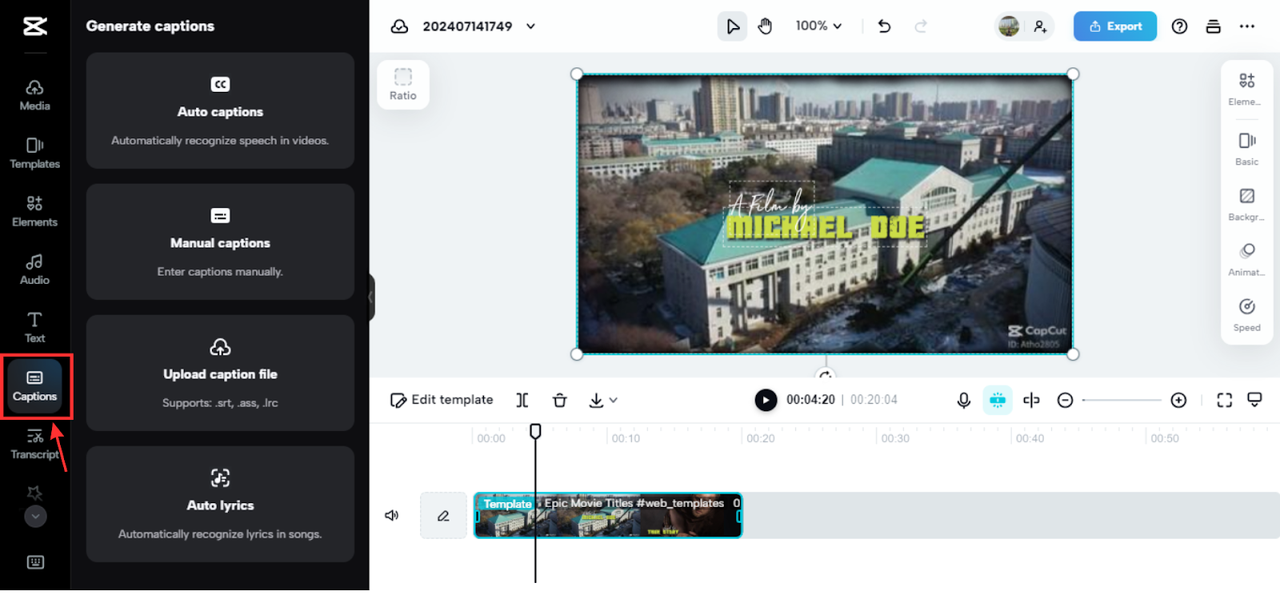The width and height of the screenshot is (1280, 595).
Task: Open right-side Background panel
Action: tap(1246, 204)
